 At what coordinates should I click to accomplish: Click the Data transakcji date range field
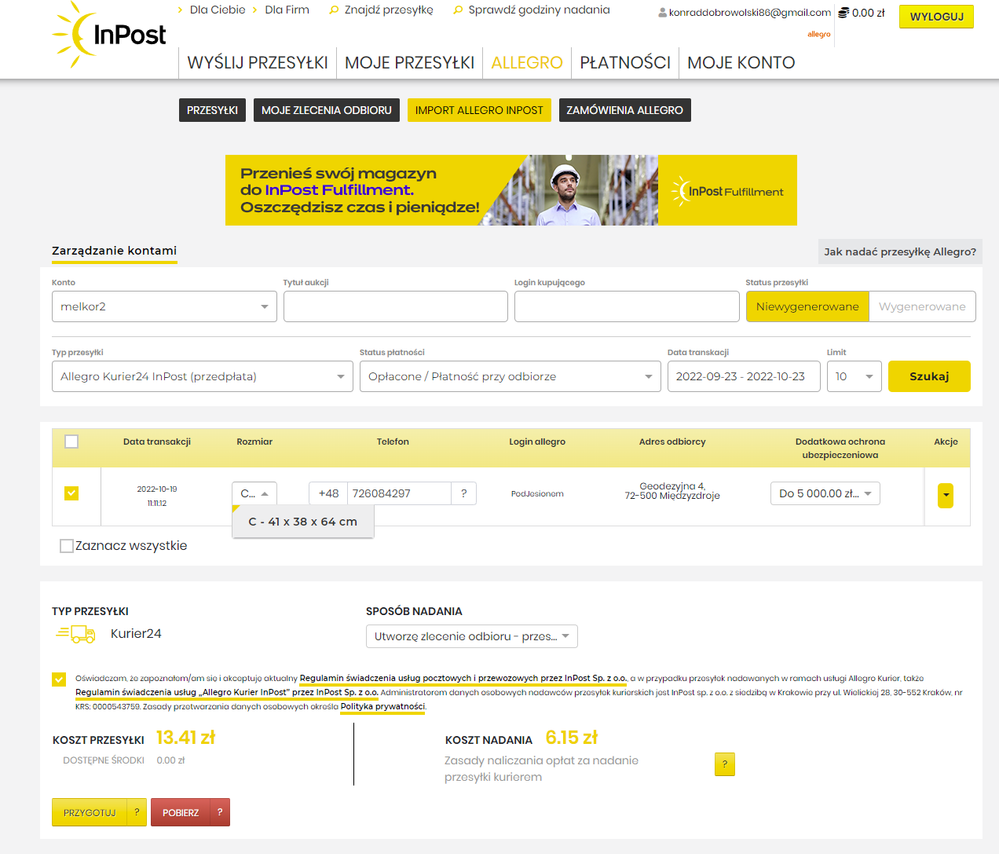coord(744,377)
